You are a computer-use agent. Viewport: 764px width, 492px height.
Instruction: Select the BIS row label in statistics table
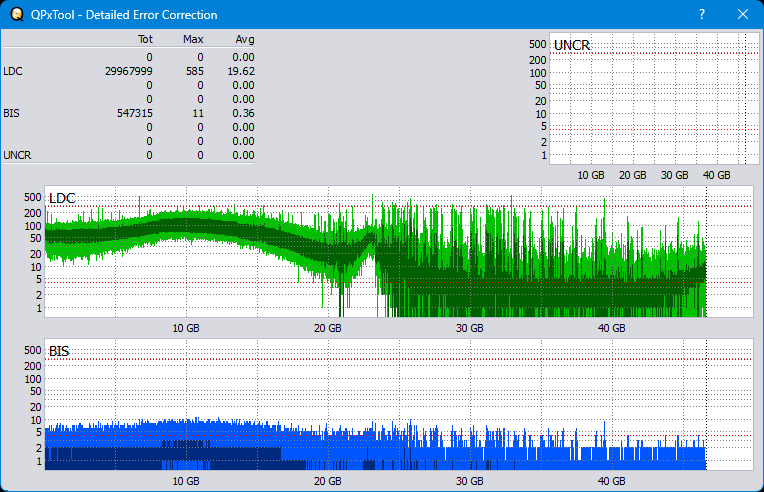(x=11, y=114)
